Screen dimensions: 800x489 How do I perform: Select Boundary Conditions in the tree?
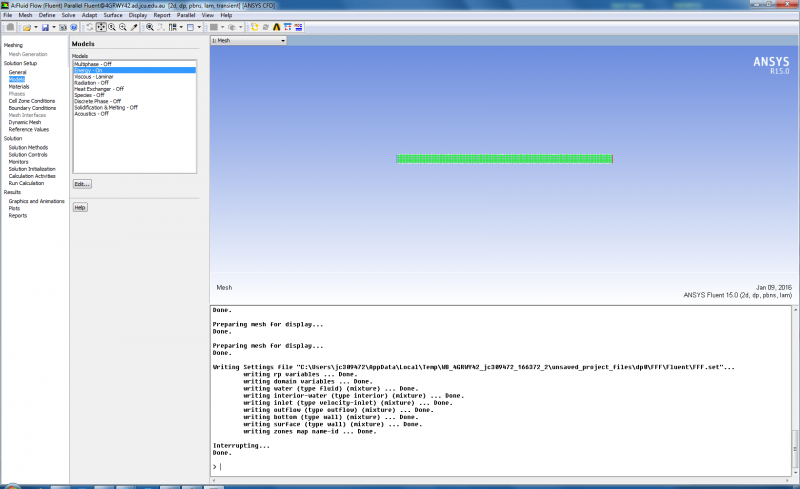32,108
